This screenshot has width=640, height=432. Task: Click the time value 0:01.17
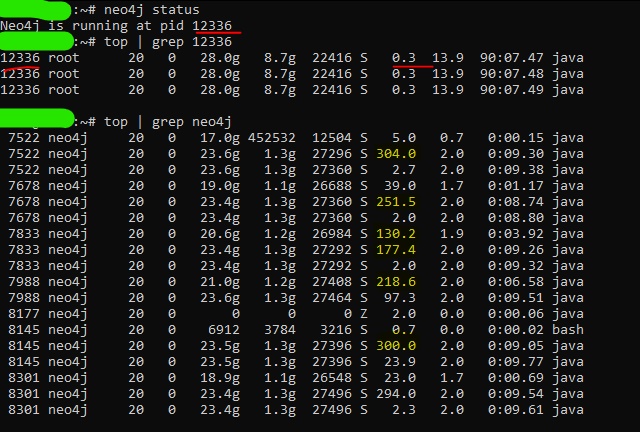[x=516, y=186]
